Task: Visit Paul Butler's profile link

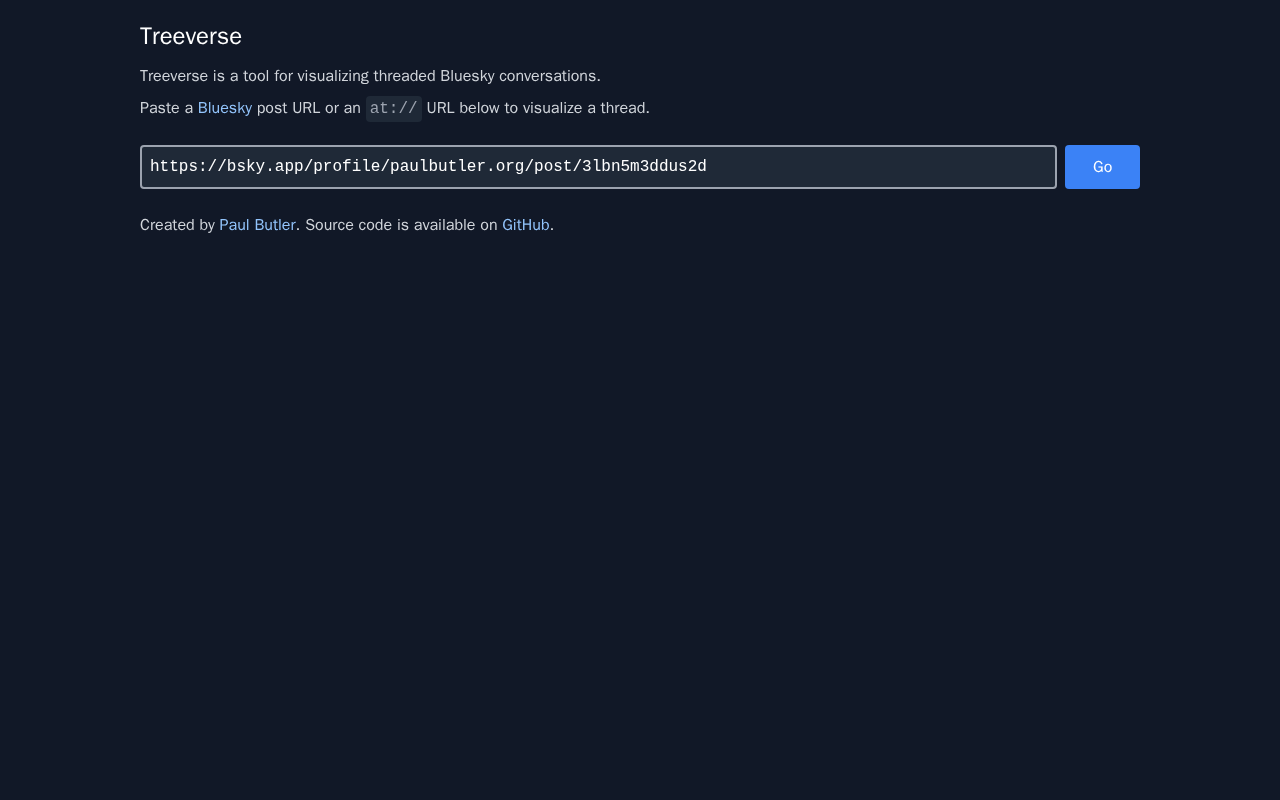Action: coord(257,225)
